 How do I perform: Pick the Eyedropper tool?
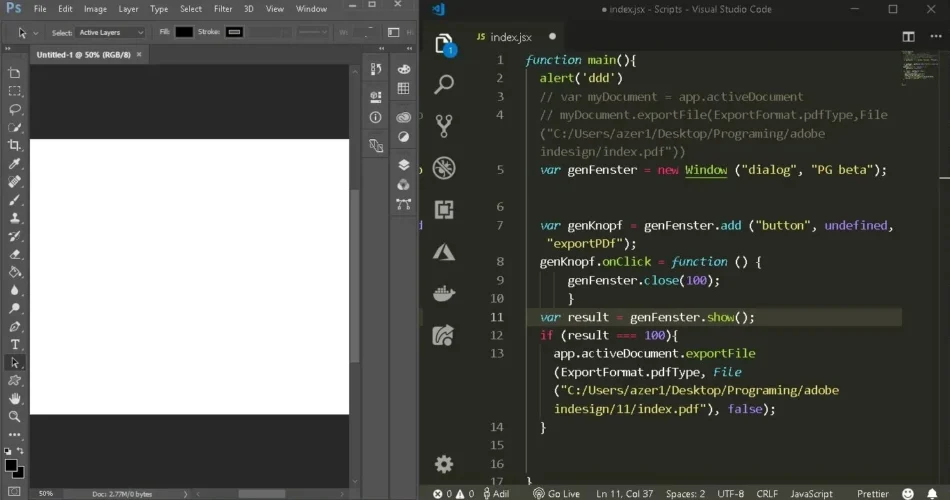15,164
